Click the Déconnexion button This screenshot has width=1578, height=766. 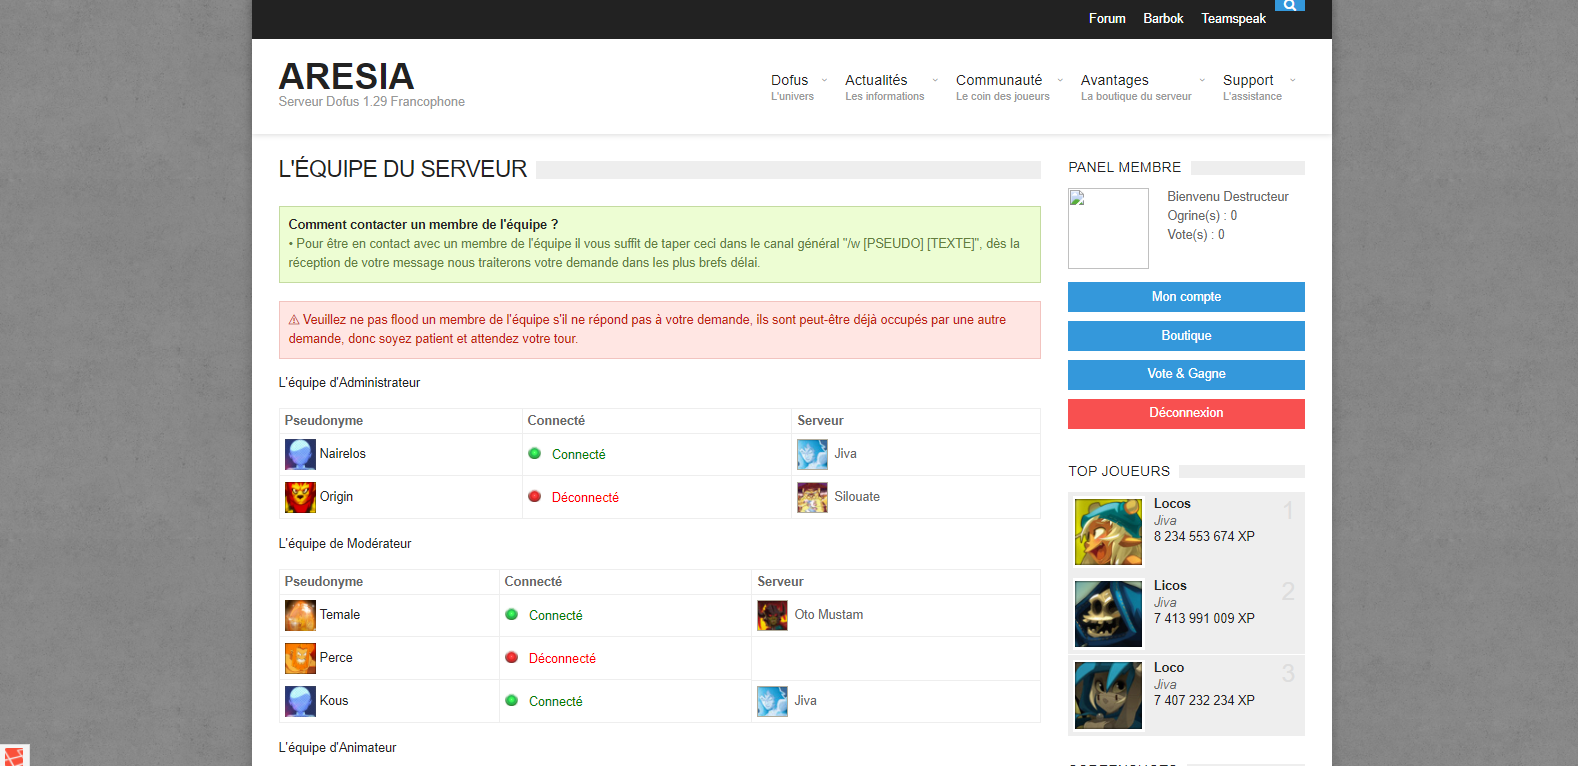point(1186,413)
